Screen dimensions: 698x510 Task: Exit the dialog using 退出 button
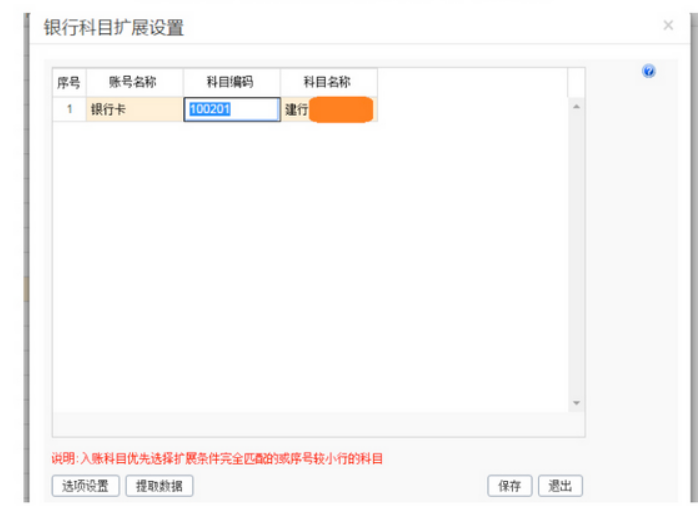point(560,486)
